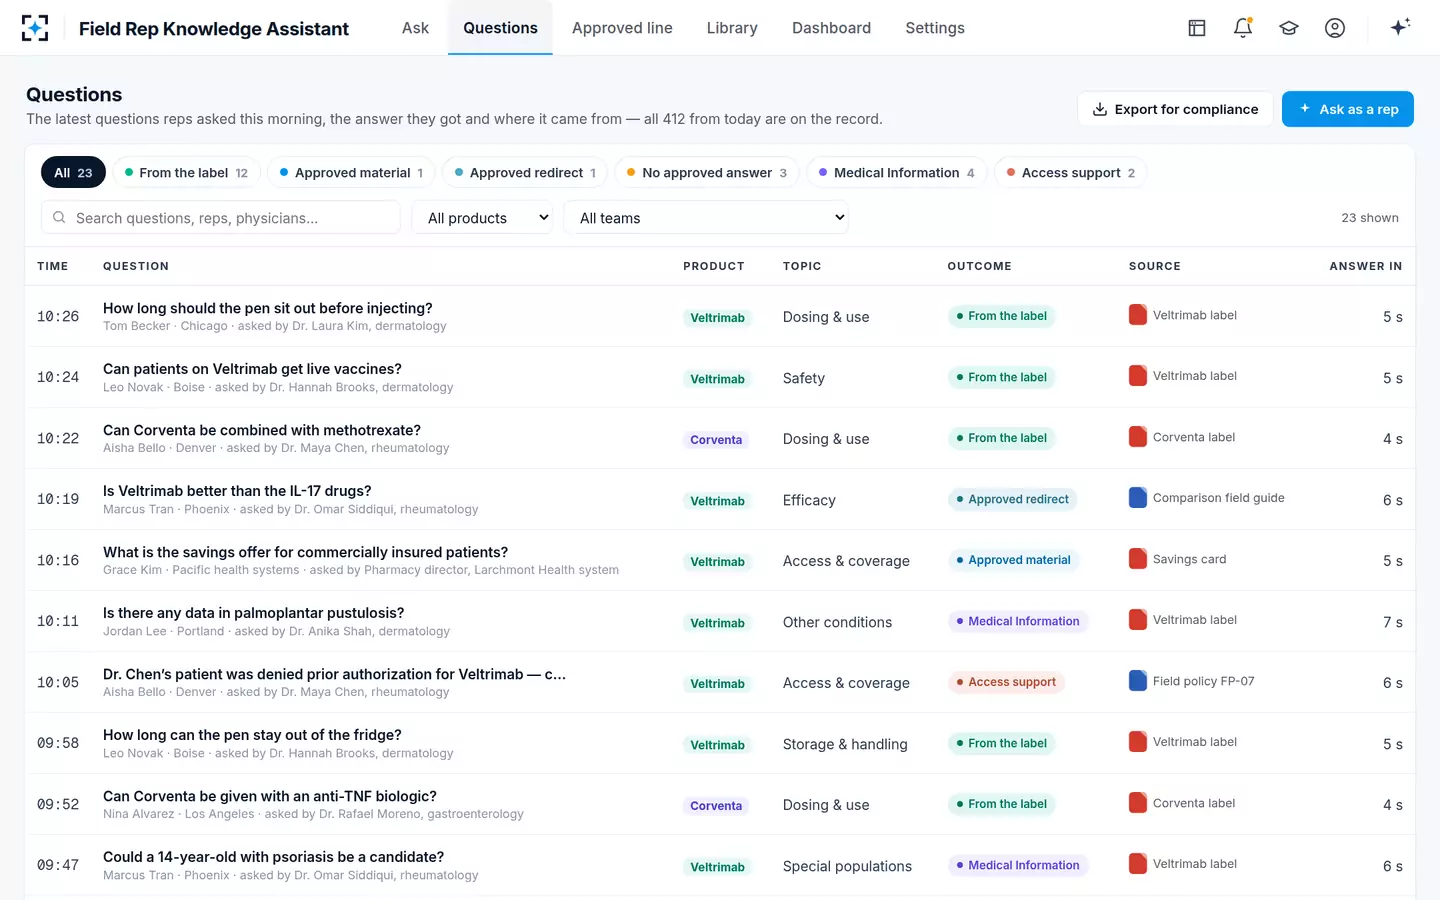Screen dimensions: 1440x900
Task: Click the Corventa label document icon in the 09:52 row
Action: [1138, 803]
